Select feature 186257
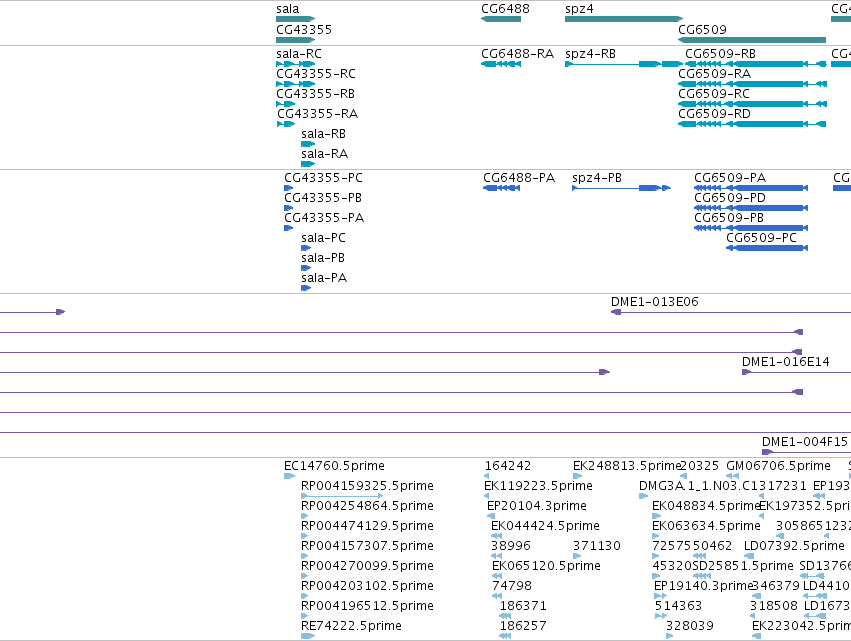 505,636
